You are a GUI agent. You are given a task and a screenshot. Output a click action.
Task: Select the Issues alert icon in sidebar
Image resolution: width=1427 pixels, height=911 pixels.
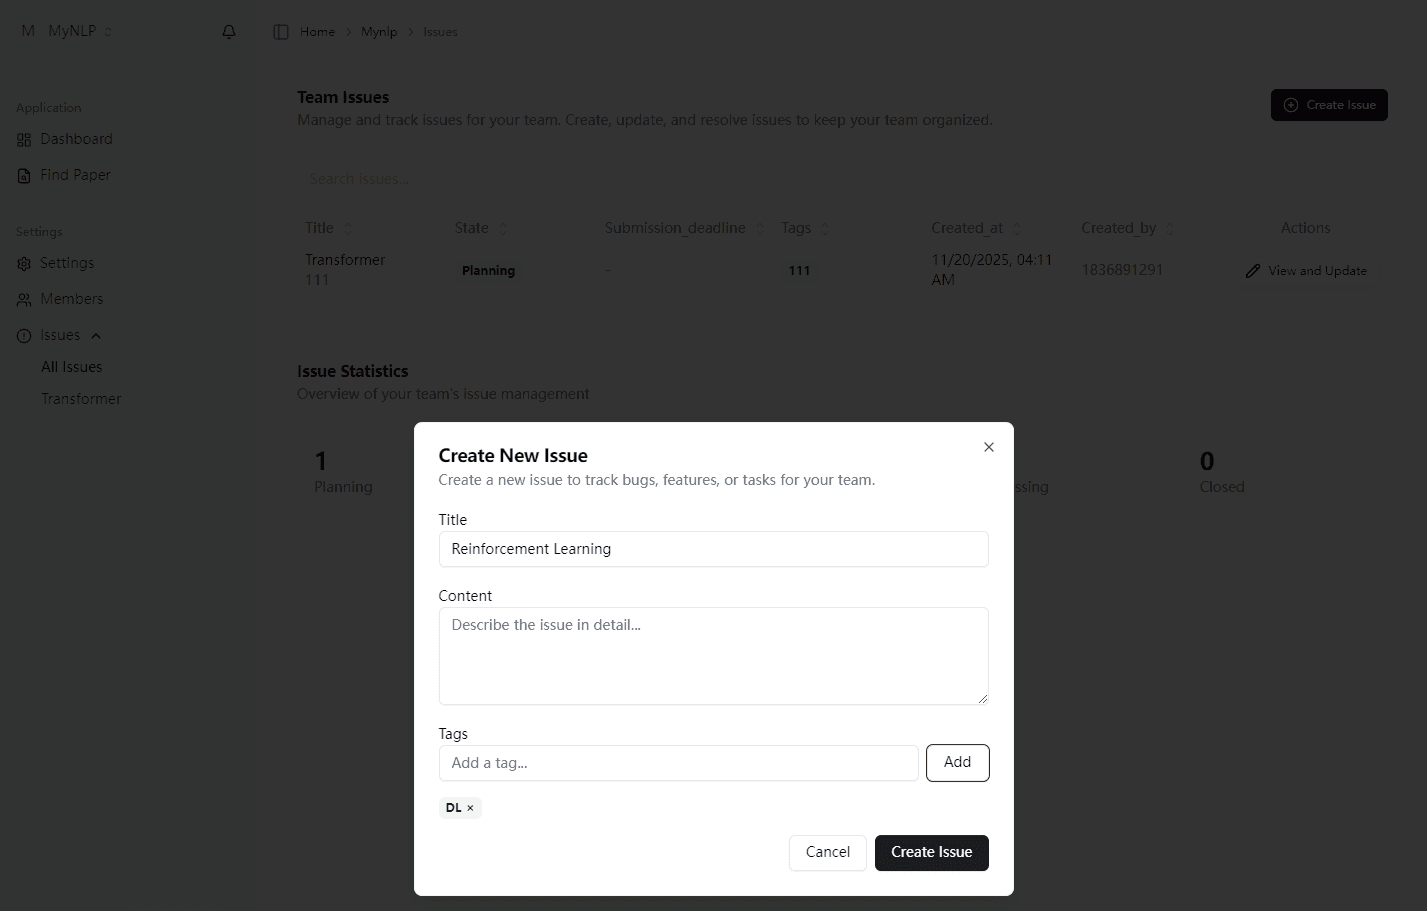click(x=22, y=335)
